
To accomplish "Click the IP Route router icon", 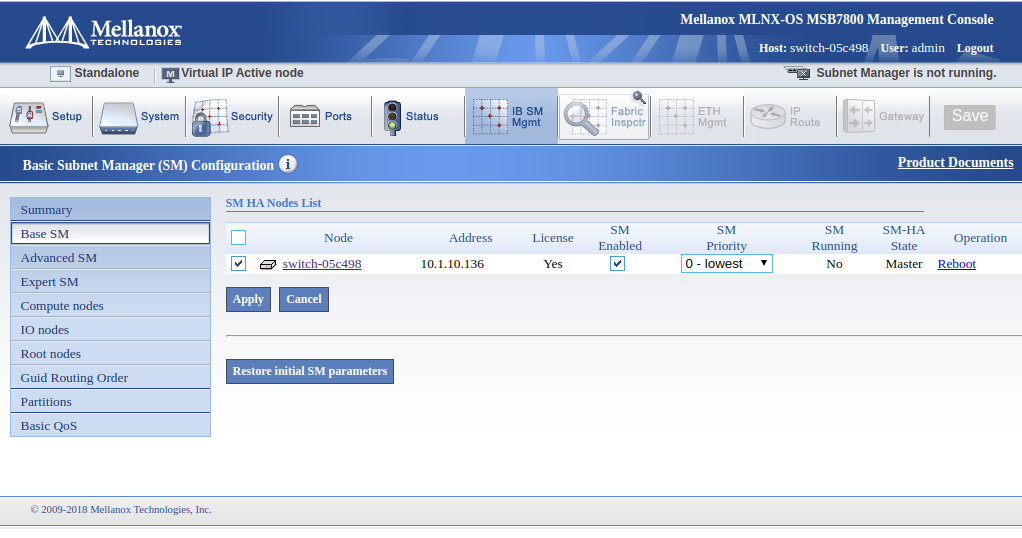I will point(767,117).
